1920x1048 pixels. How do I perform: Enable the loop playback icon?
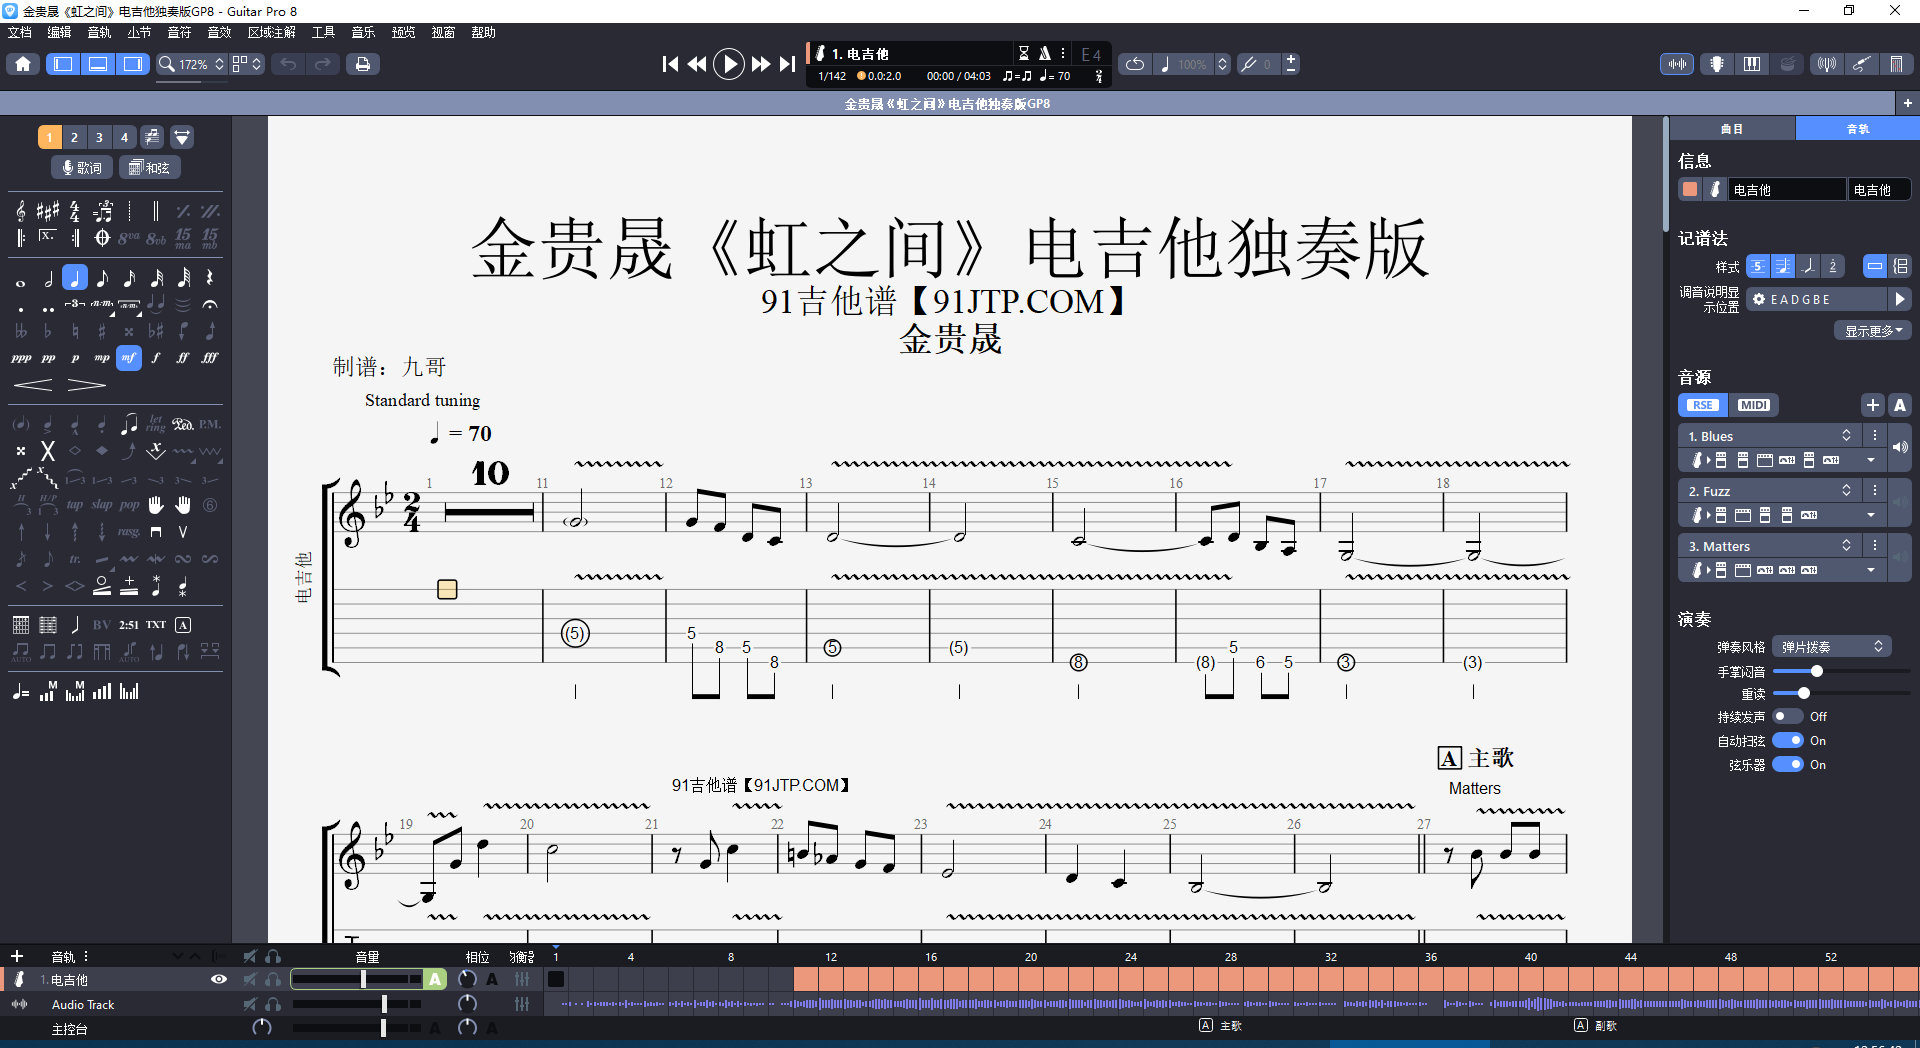pos(1135,64)
